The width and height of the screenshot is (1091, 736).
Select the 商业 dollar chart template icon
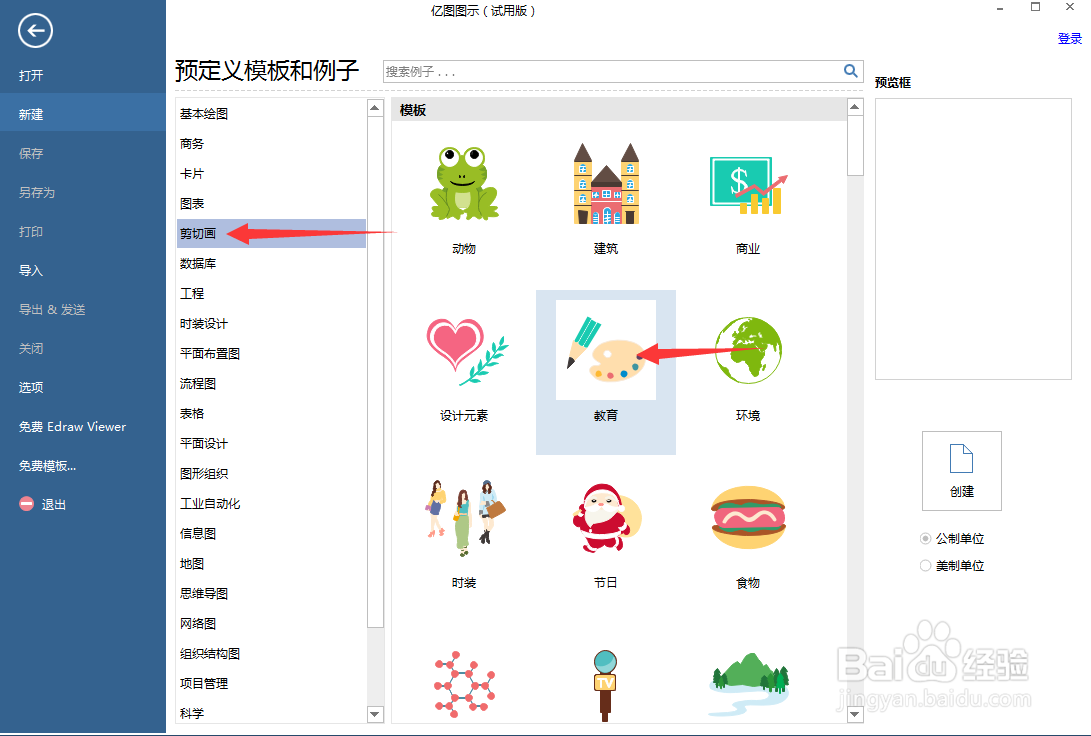[748, 185]
